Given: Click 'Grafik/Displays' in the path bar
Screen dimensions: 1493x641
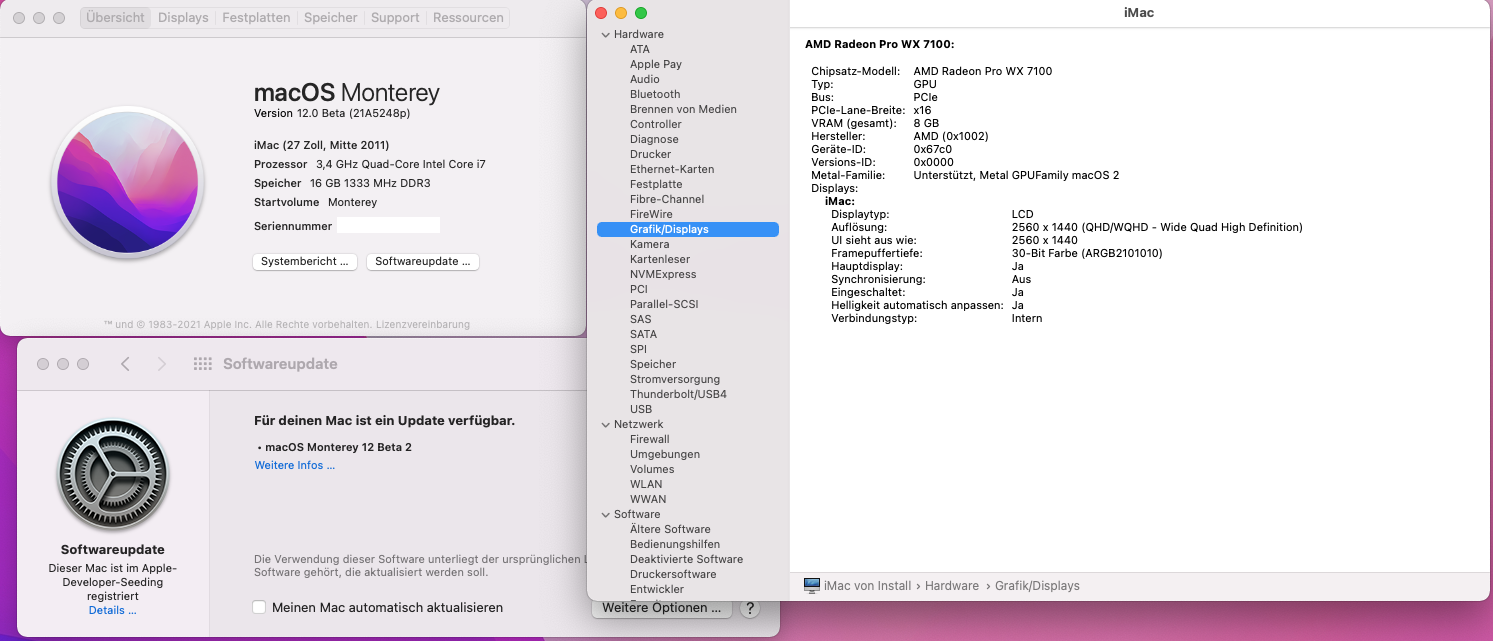Looking at the screenshot, I should click(x=1037, y=586).
